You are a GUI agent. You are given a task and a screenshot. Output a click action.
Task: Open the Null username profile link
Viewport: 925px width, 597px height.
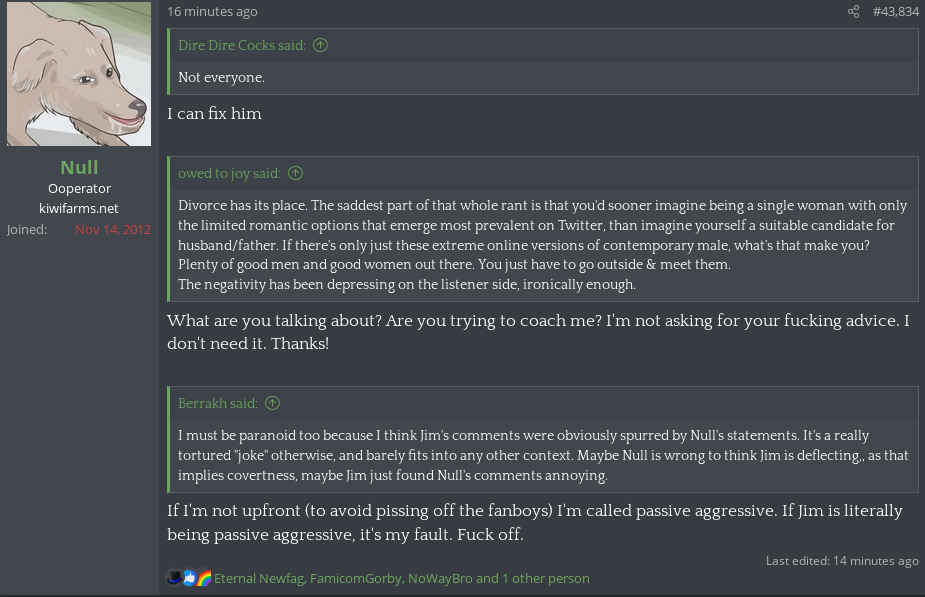coord(79,167)
